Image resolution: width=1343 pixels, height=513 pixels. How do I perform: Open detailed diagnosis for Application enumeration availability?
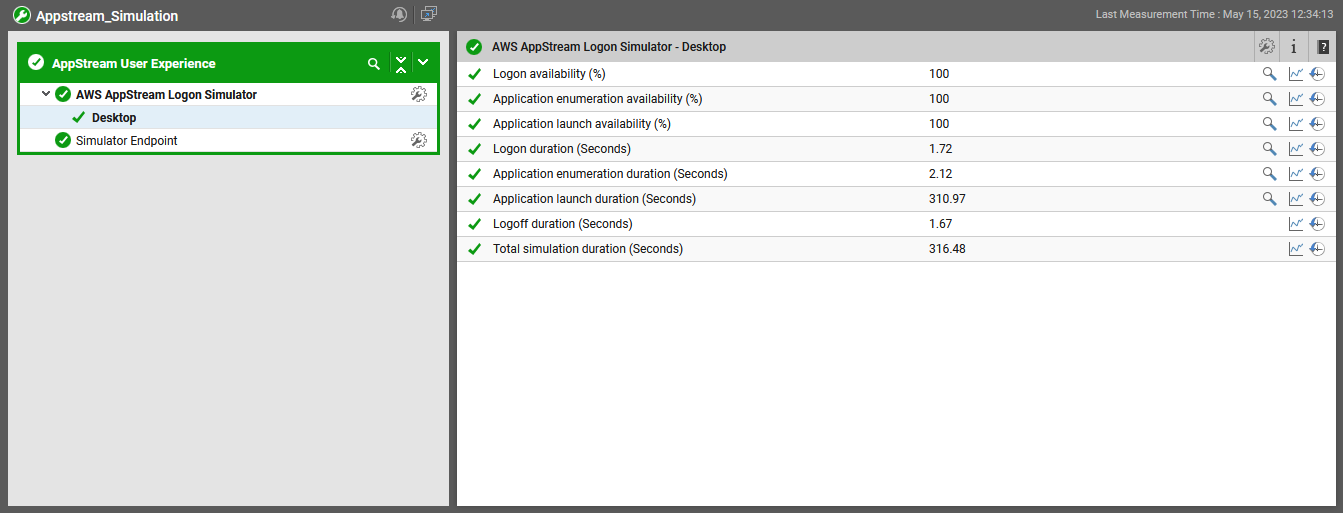1269,98
